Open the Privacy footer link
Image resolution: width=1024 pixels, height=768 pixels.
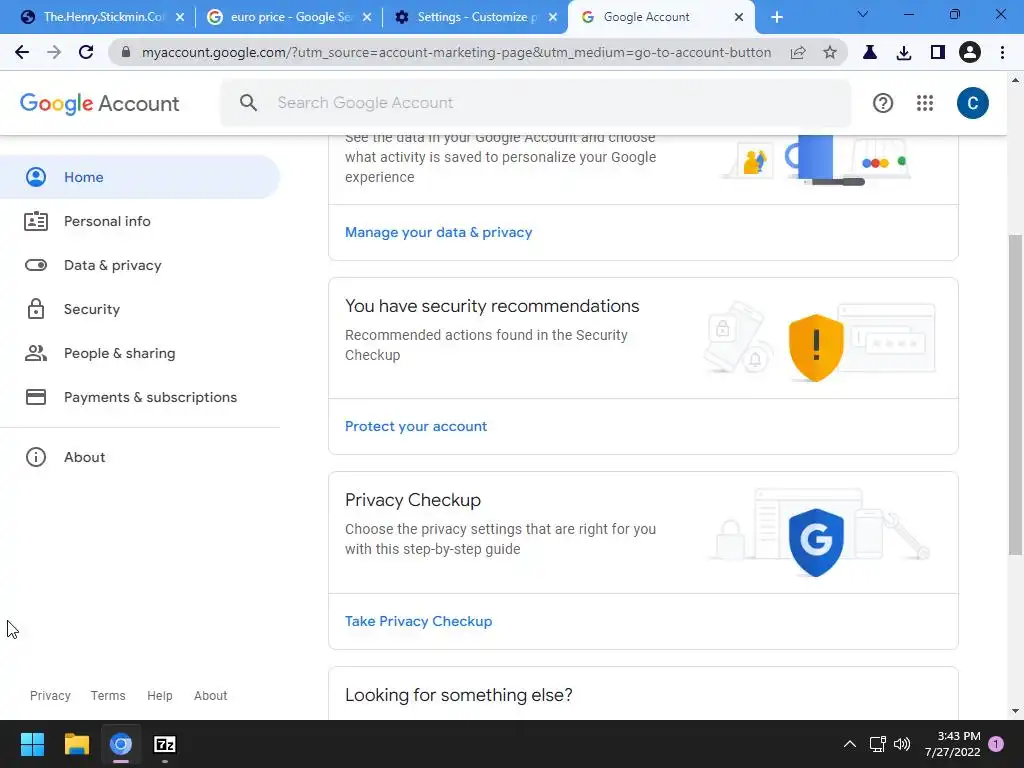(50, 696)
